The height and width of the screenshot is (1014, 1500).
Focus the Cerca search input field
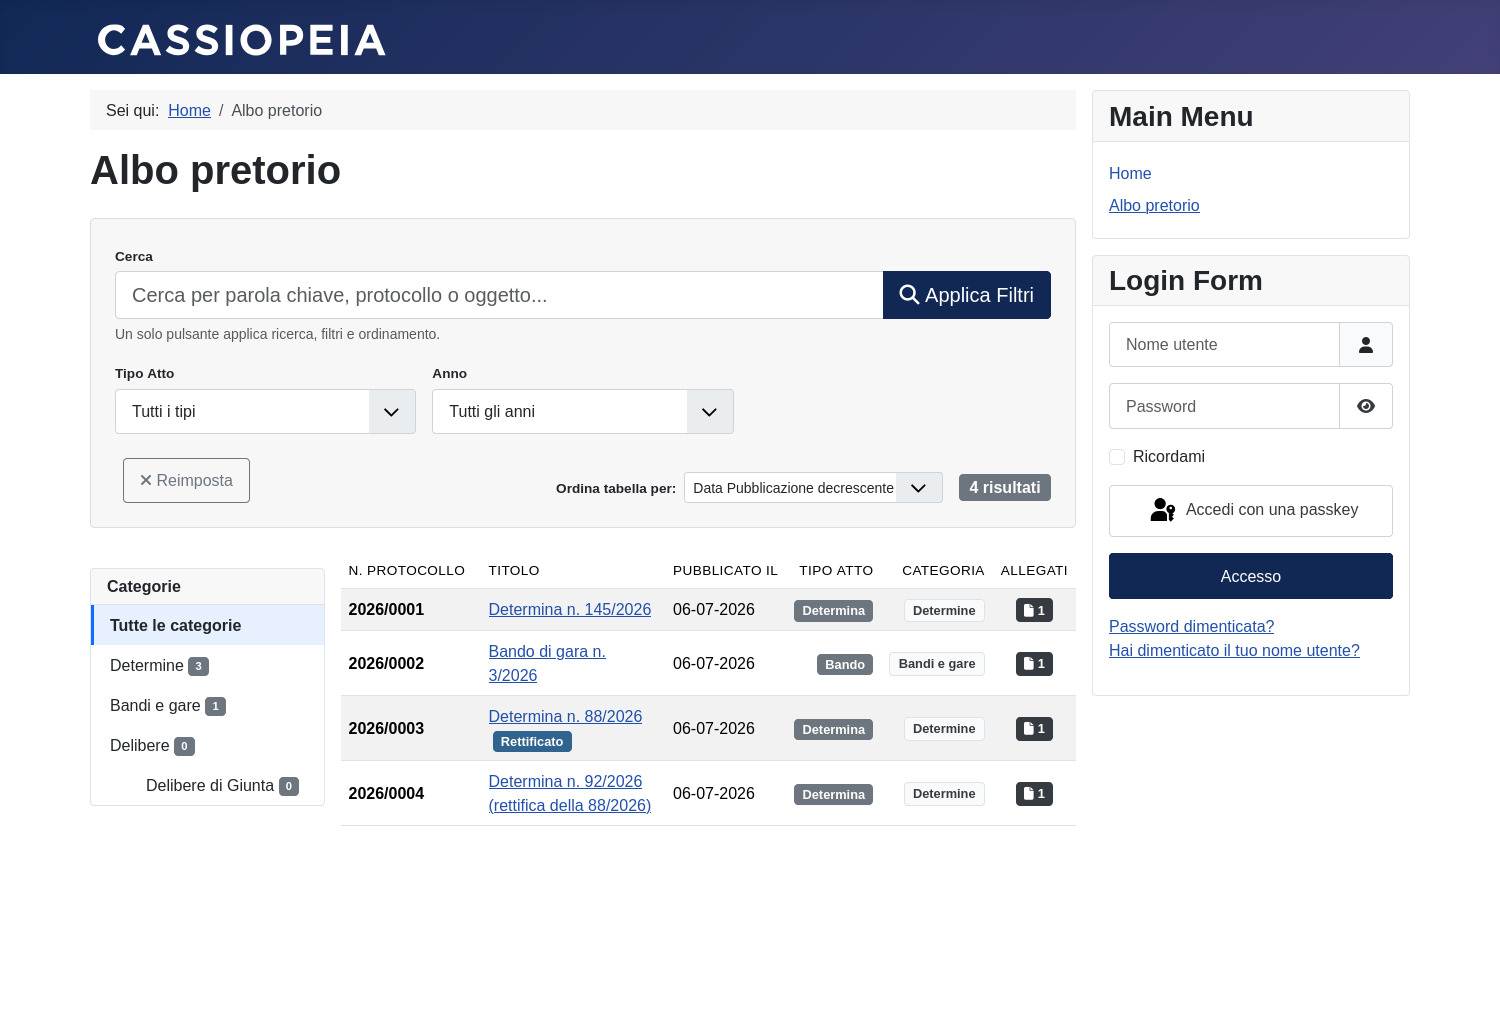point(499,295)
